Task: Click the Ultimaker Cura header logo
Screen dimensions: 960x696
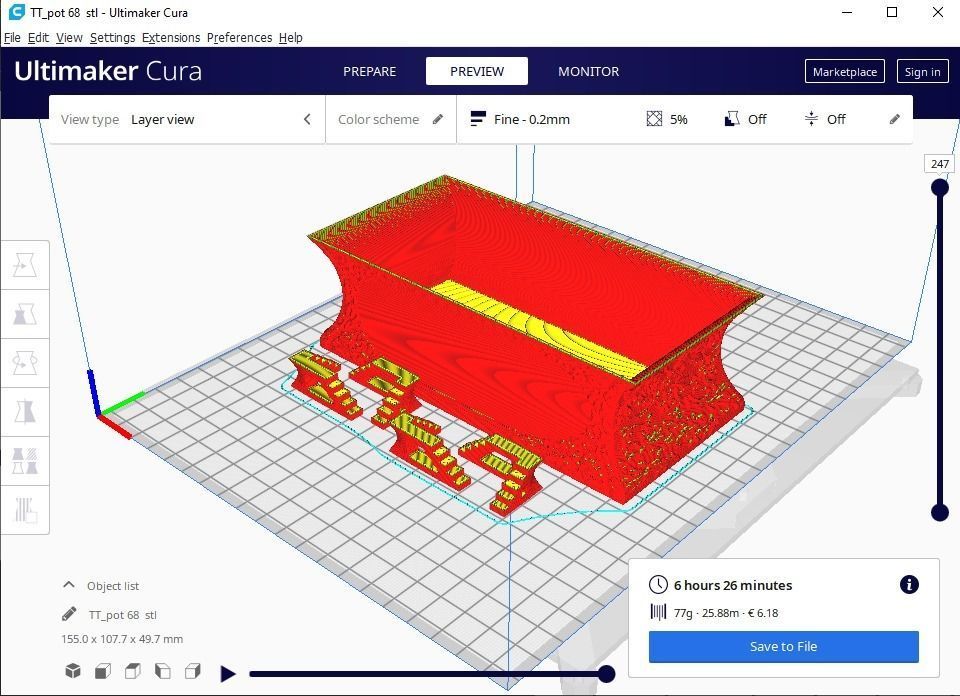Action: 108,71
